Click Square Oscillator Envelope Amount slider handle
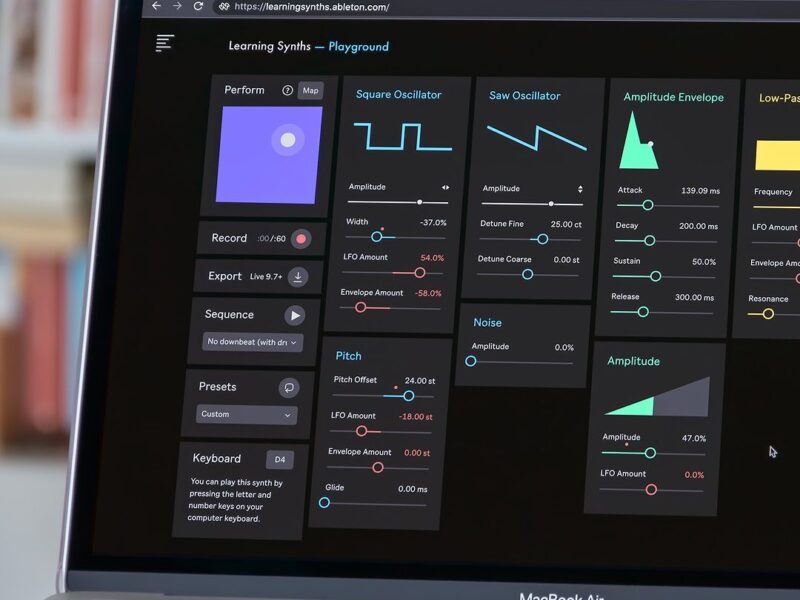 tap(361, 308)
